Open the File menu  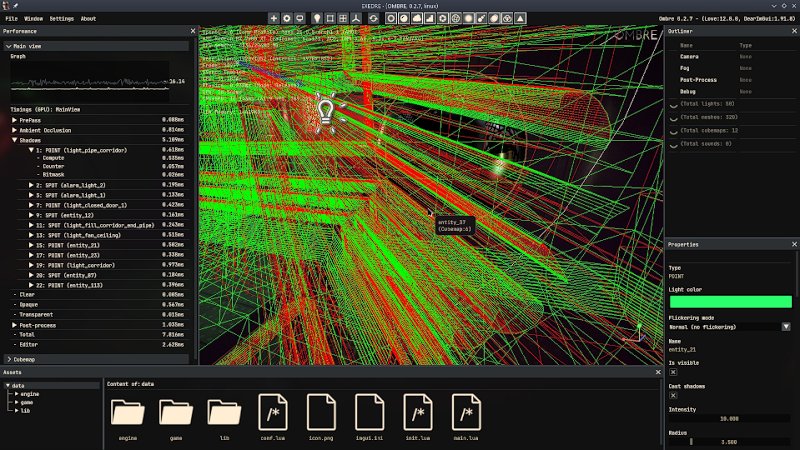12,18
